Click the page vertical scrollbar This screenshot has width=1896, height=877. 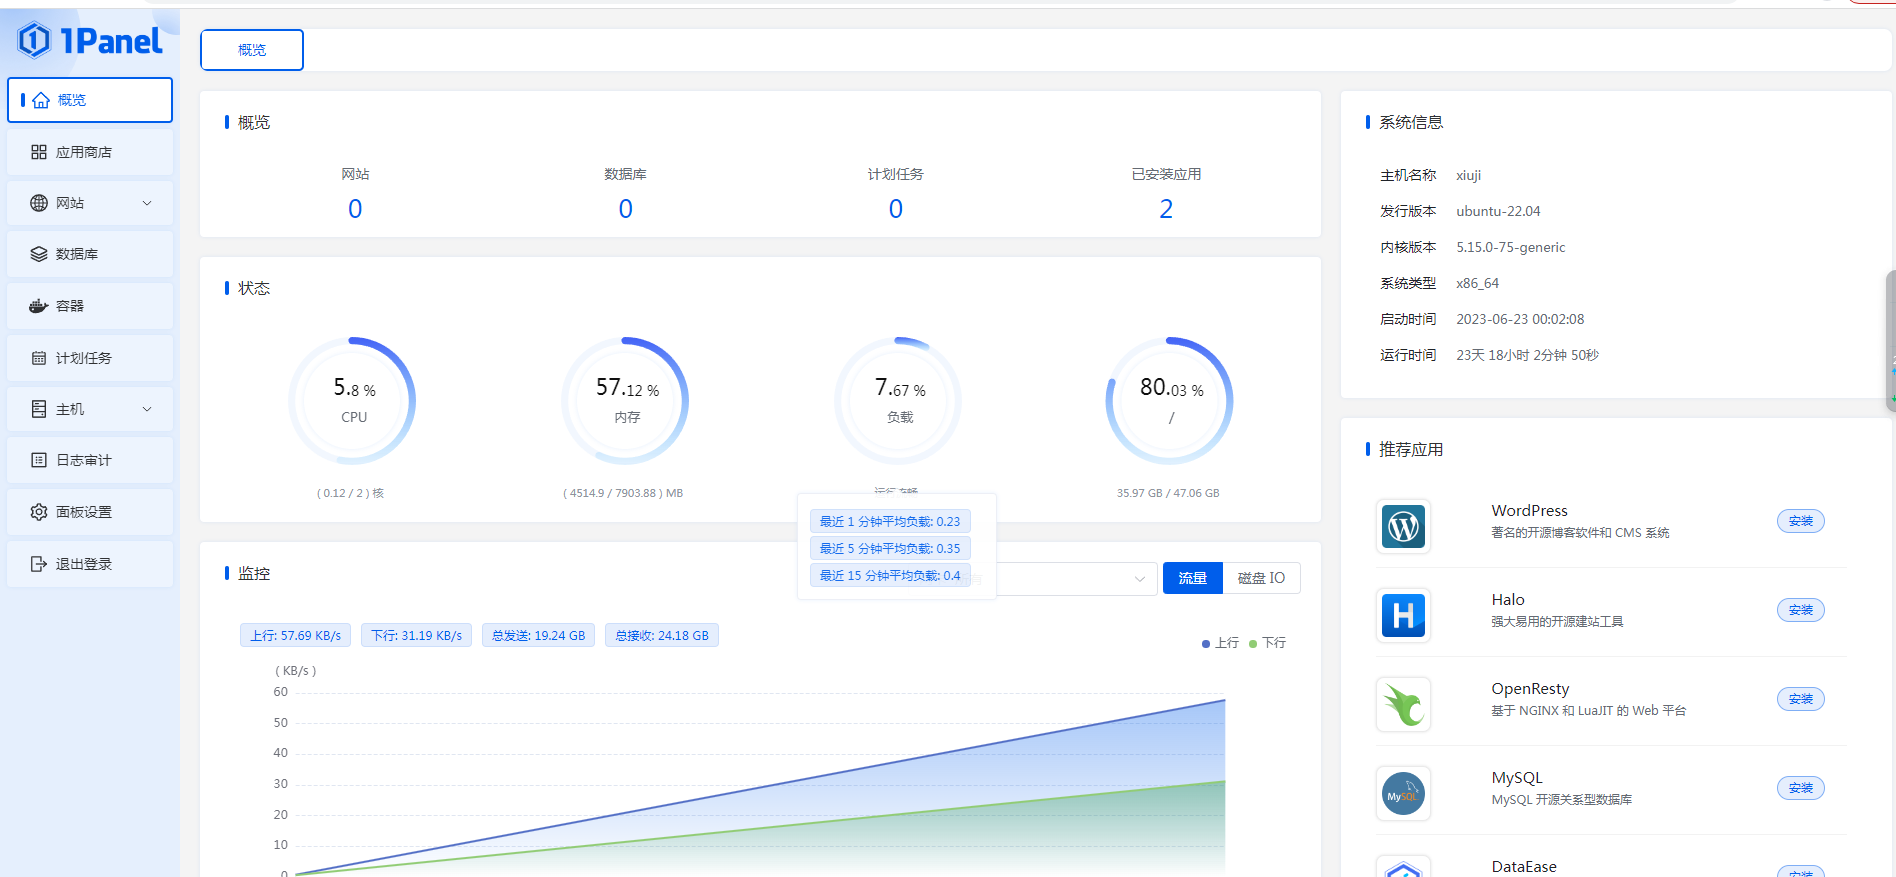pyautogui.click(x=1890, y=340)
